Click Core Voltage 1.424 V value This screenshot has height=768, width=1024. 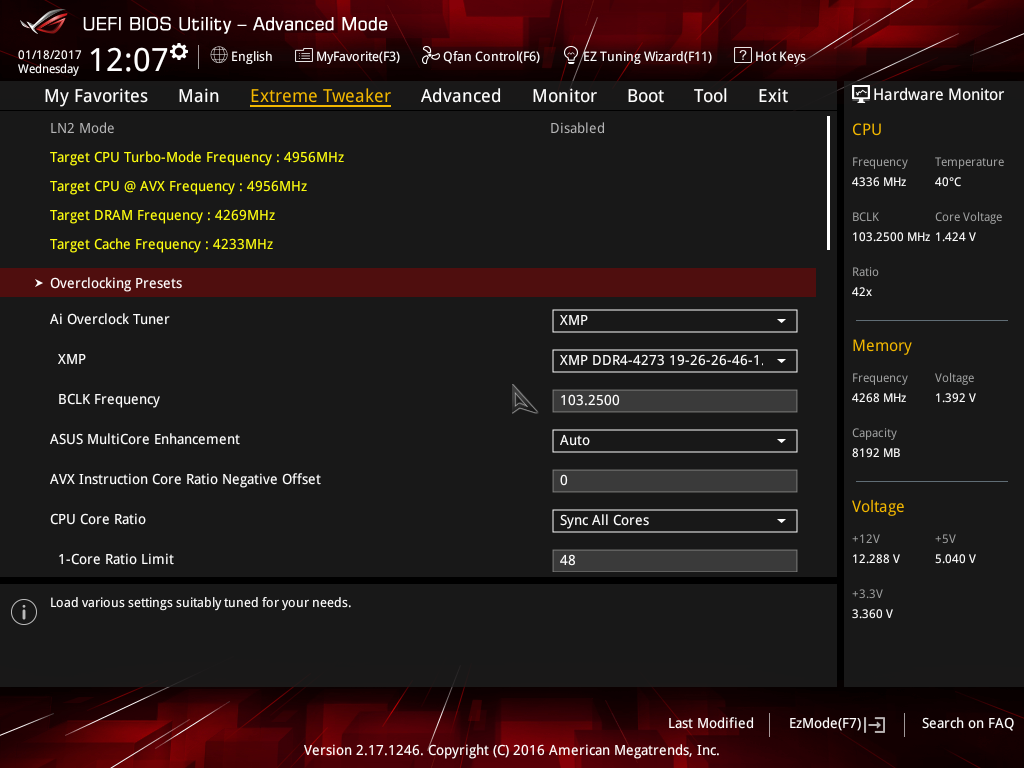pyautogui.click(x=955, y=236)
